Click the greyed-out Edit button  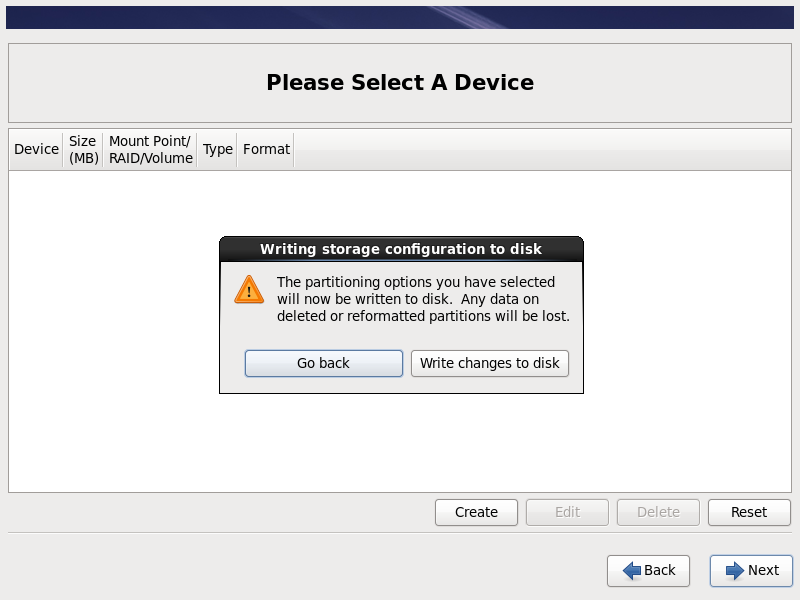567,512
